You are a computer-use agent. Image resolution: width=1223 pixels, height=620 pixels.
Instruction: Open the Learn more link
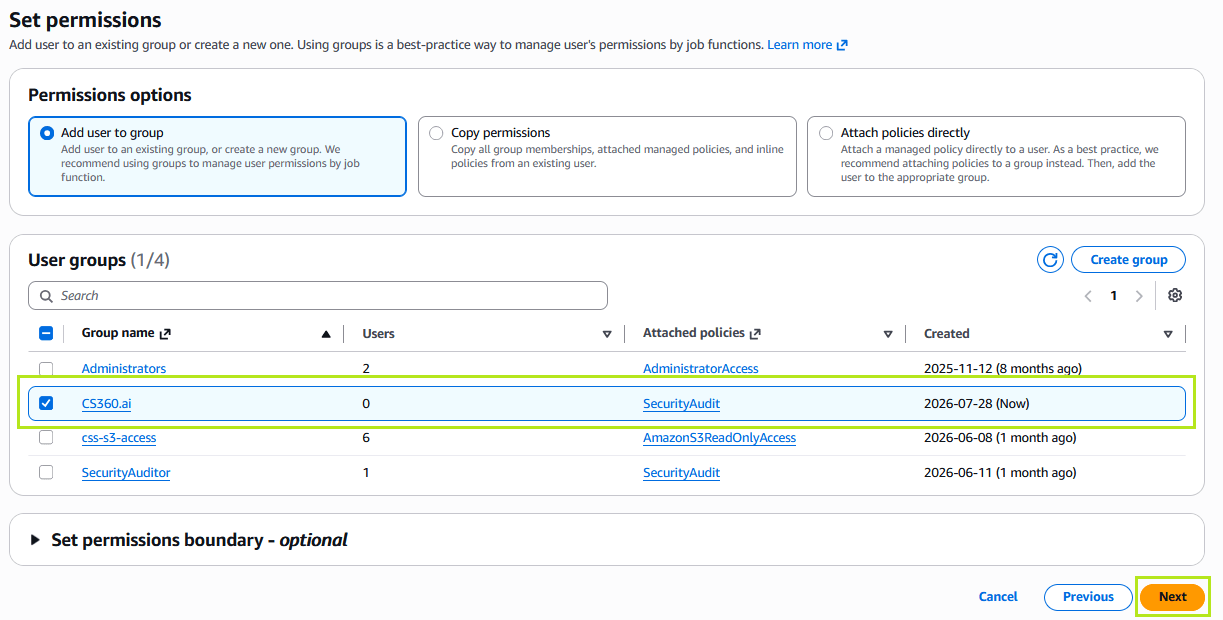[x=800, y=45]
